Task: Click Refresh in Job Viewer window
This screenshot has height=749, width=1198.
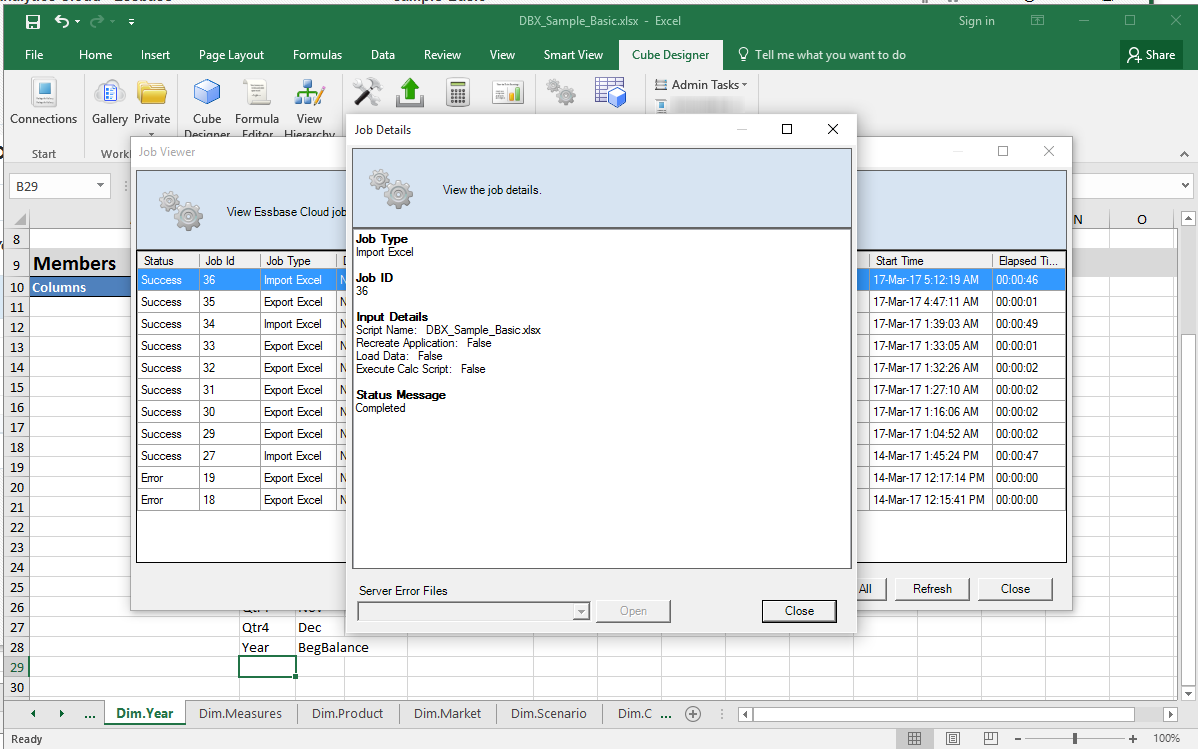Action: point(932,589)
